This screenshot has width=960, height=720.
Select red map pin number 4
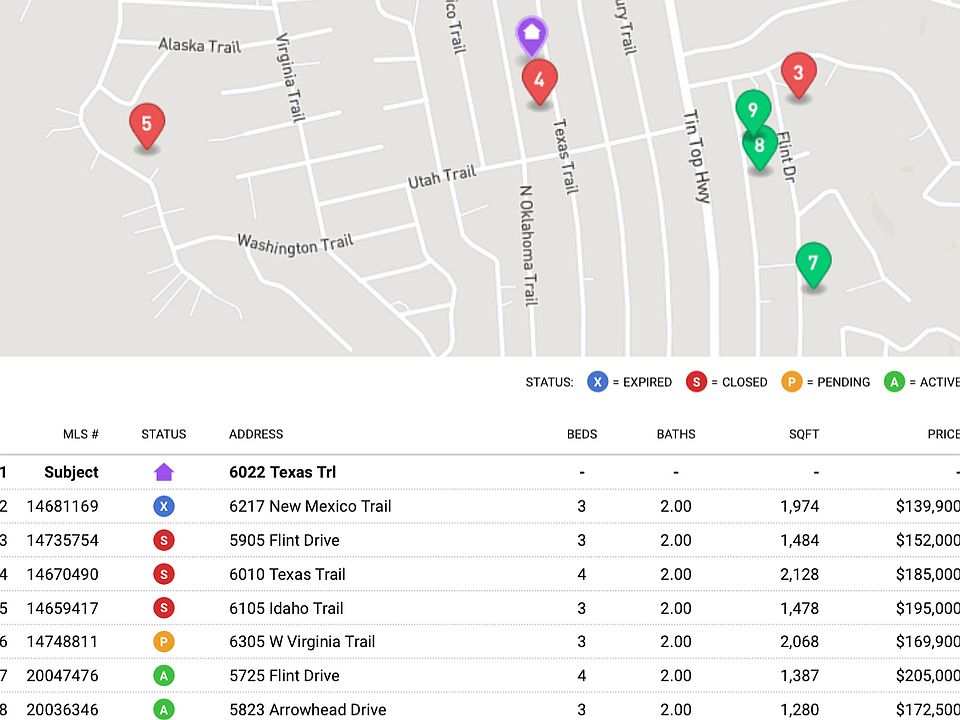pos(539,83)
